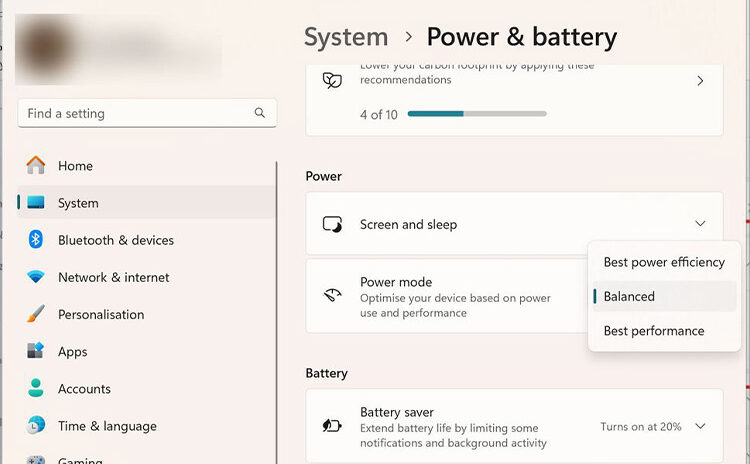Click the '4 of 10' text
This screenshot has width=750, height=464.
click(379, 114)
